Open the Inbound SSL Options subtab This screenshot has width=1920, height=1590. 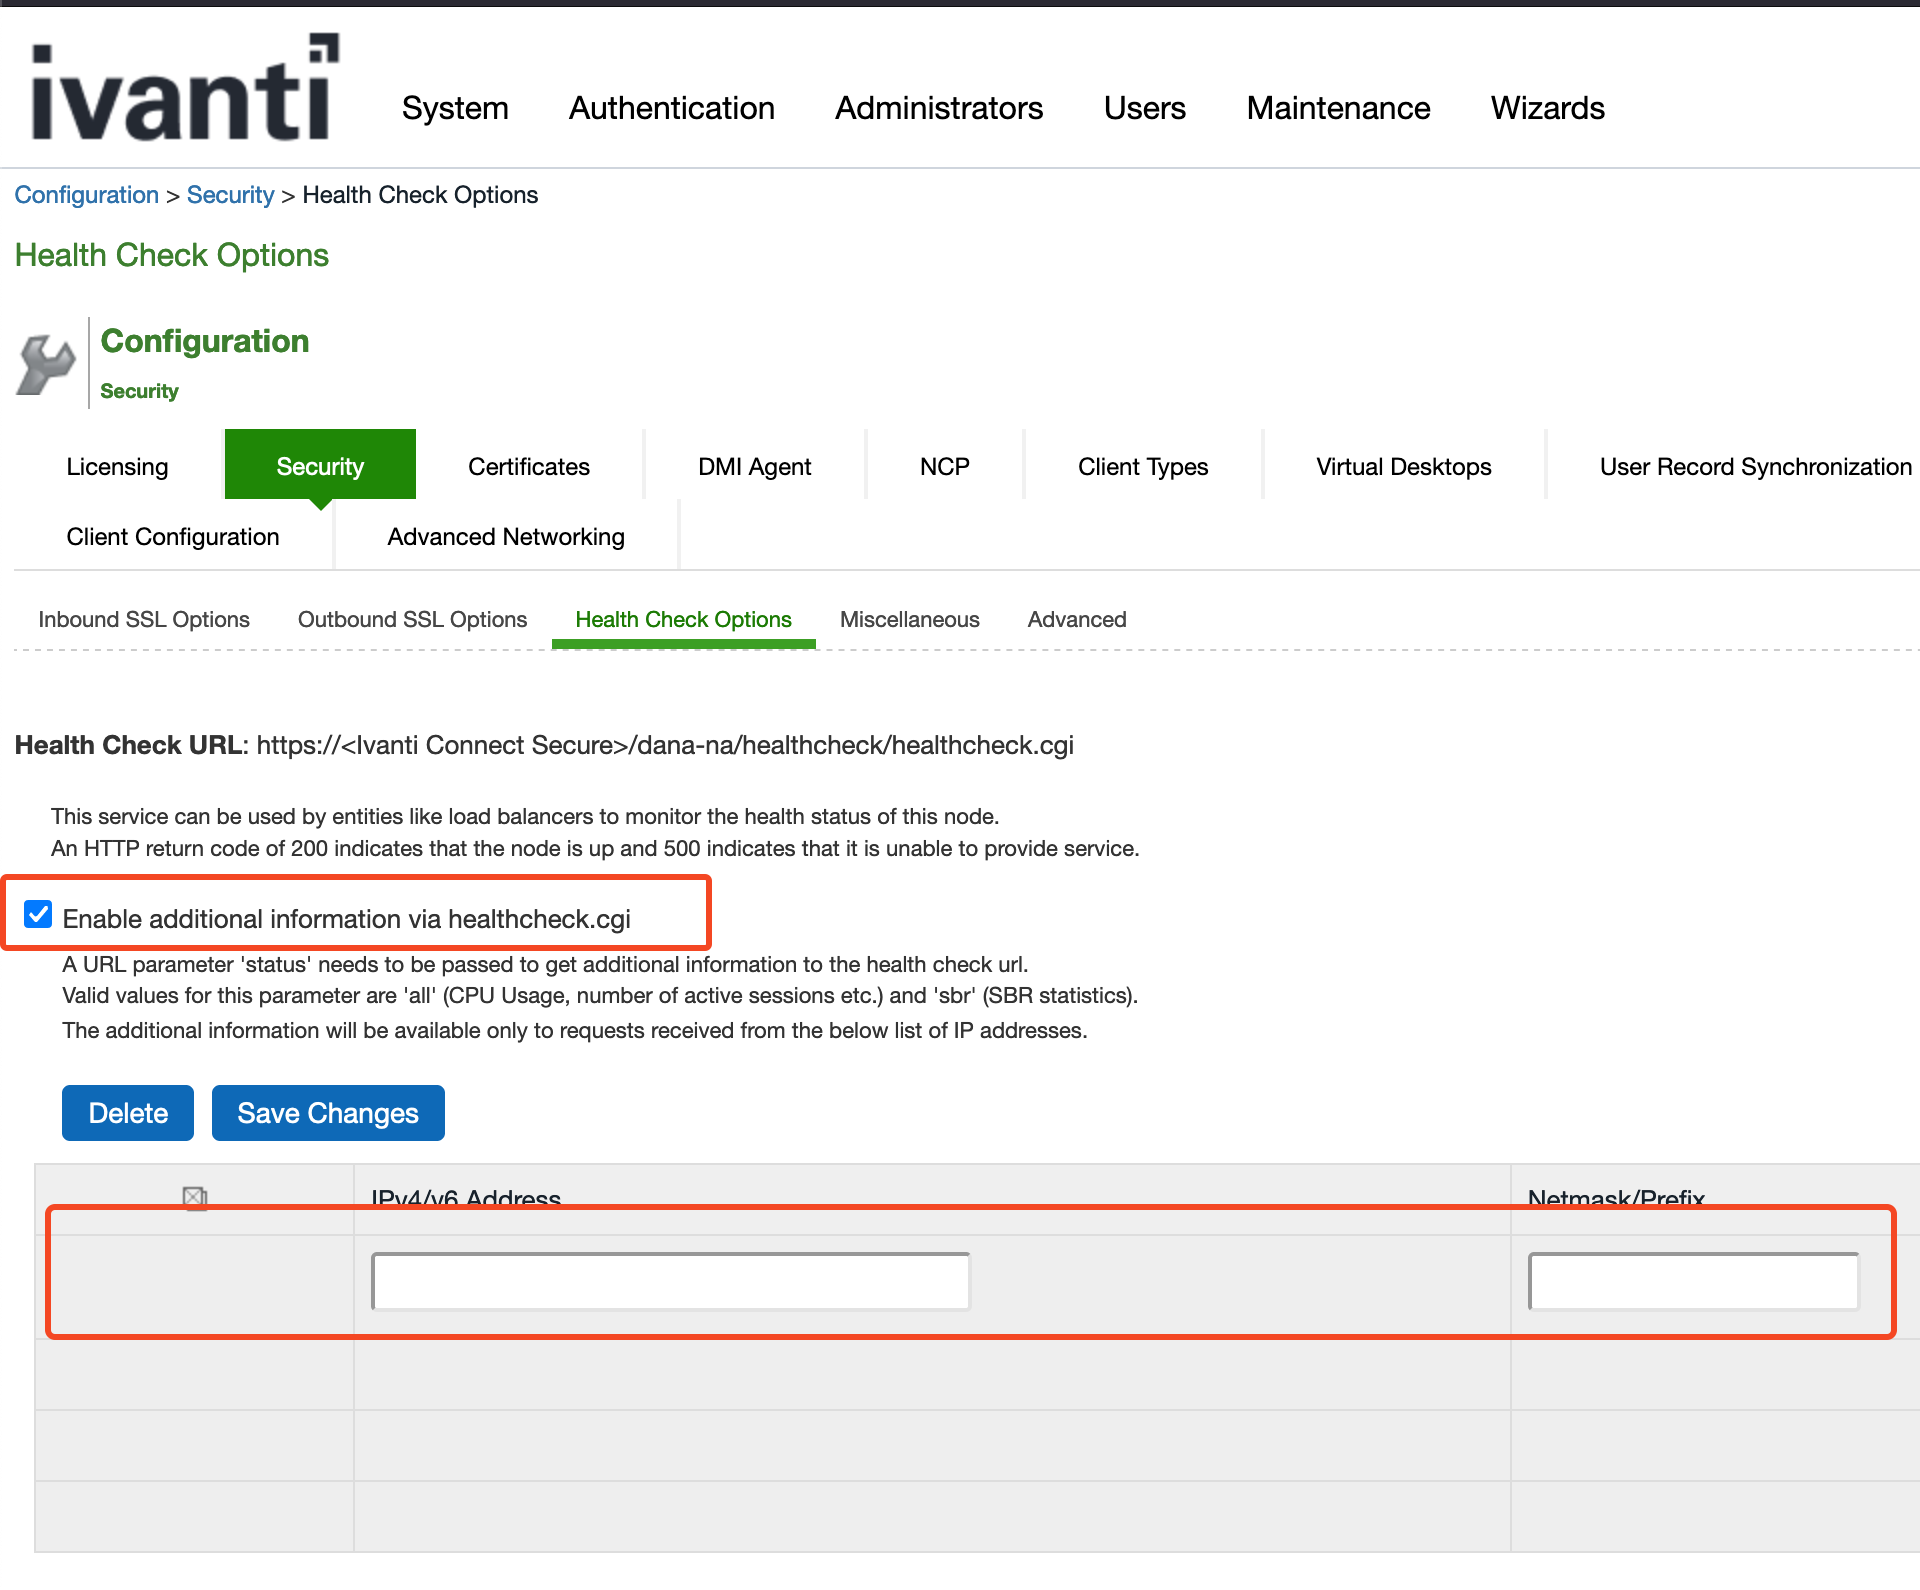point(143,619)
